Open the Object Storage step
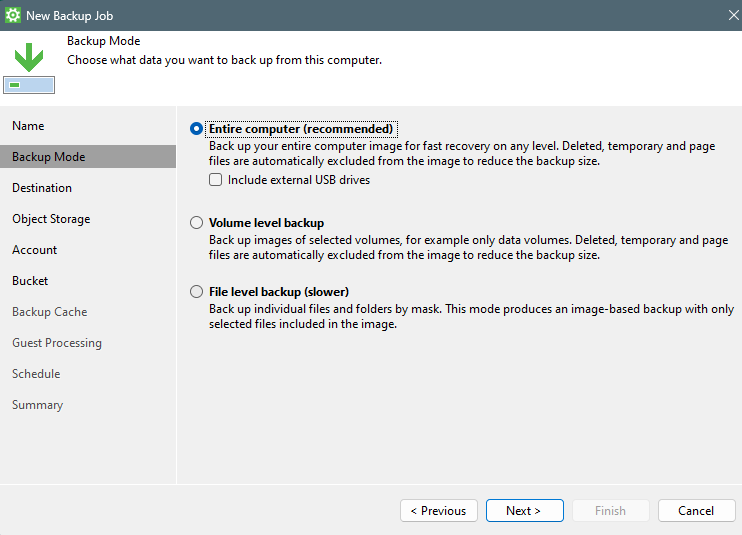The width and height of the screenshot is (742, 535). (x=51, y=219)
